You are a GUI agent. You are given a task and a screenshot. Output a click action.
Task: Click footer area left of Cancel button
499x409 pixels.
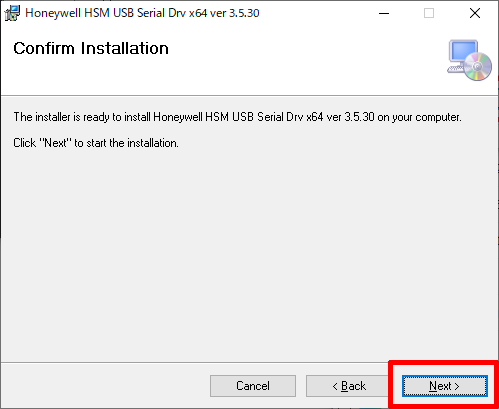[105, 386]
